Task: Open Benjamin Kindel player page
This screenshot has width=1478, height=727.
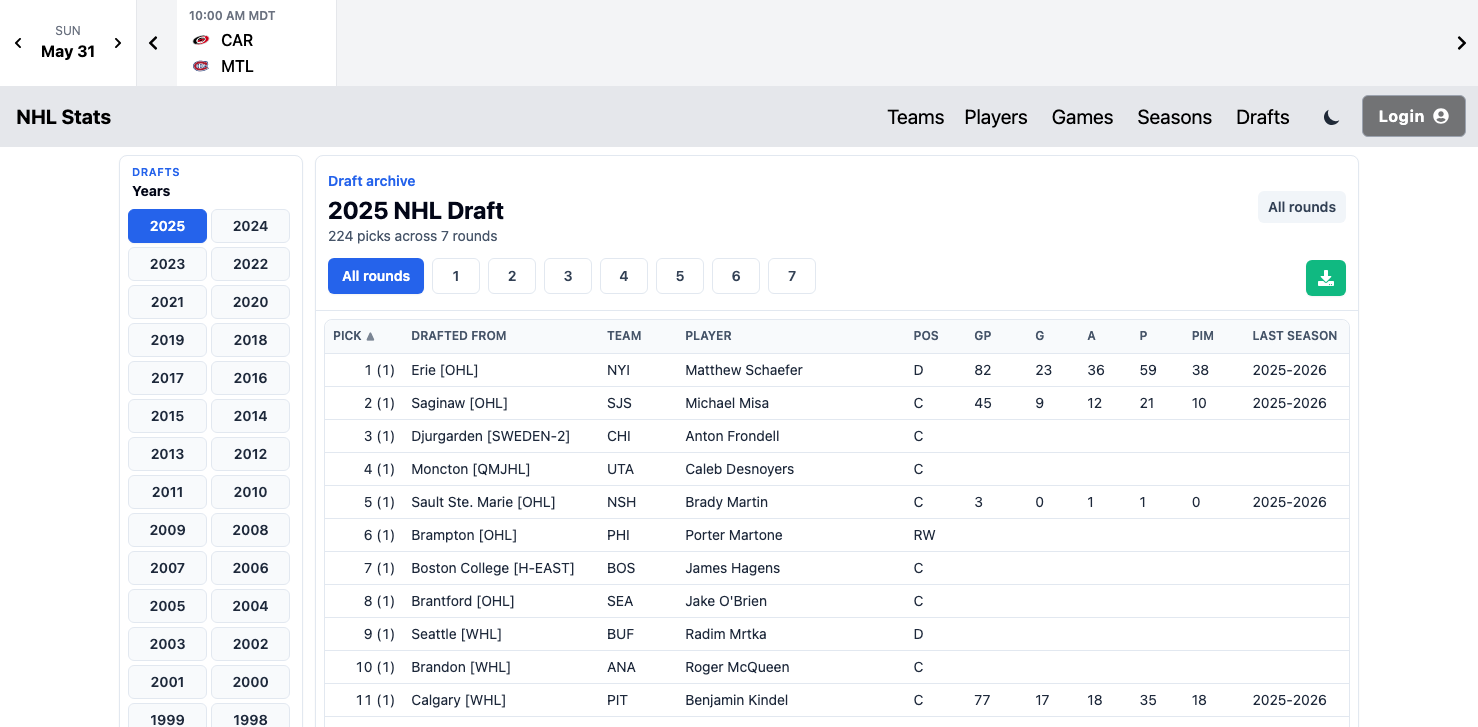Action: click(737, 700)
